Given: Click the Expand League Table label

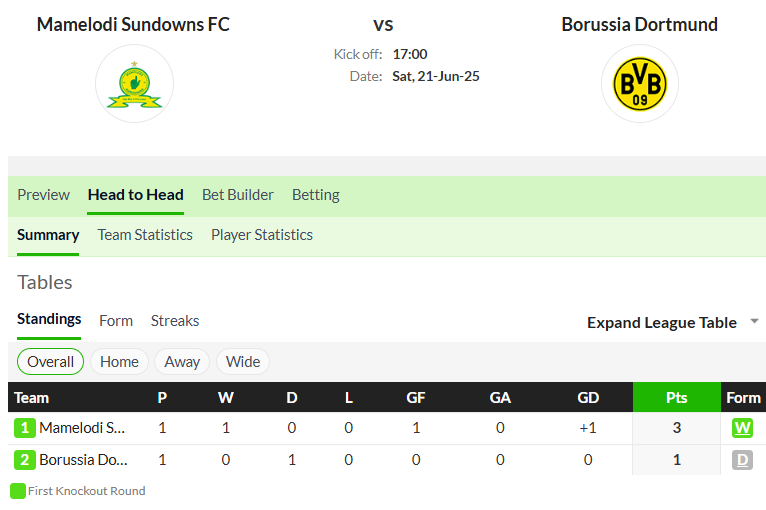Looking at the screenshot, I should pyautogui.click(x=661, y=322).
